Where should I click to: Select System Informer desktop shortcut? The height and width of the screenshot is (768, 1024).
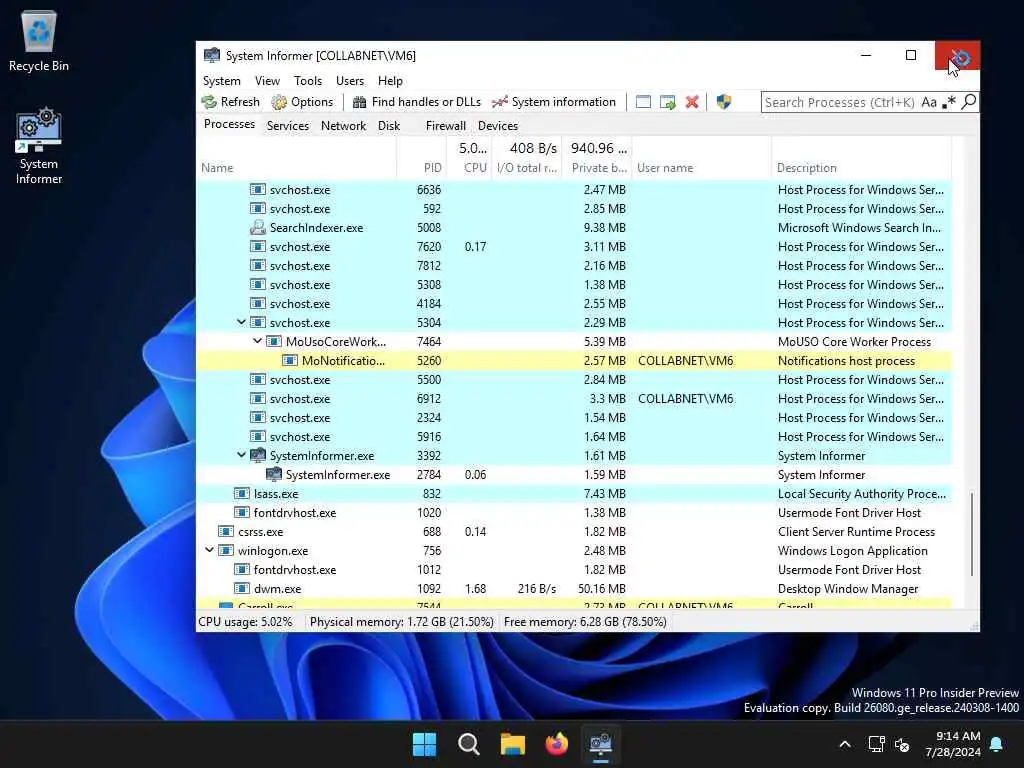[x=39, y=147]
